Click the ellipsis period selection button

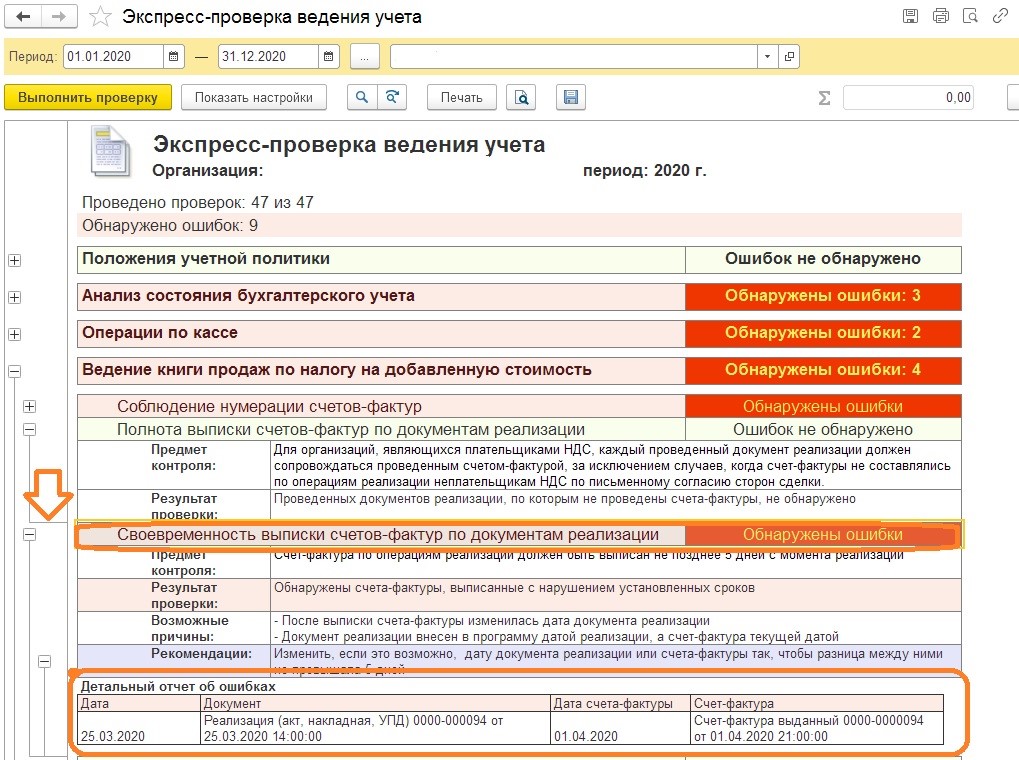click(365, 57)
